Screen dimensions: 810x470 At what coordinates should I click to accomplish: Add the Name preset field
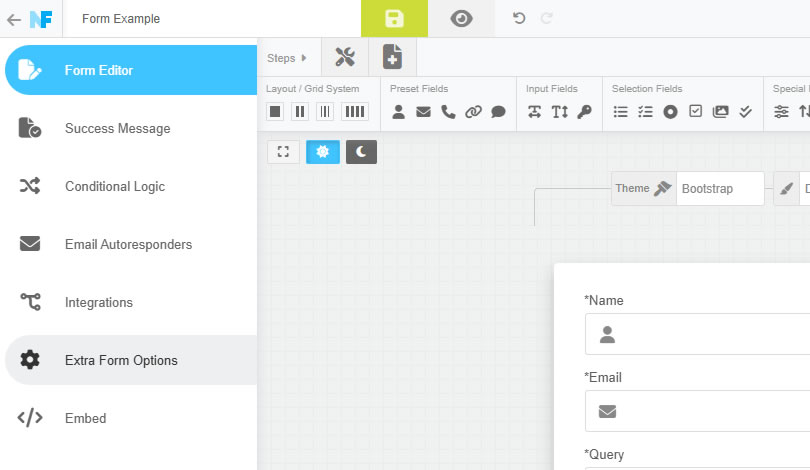pos(398,112)
